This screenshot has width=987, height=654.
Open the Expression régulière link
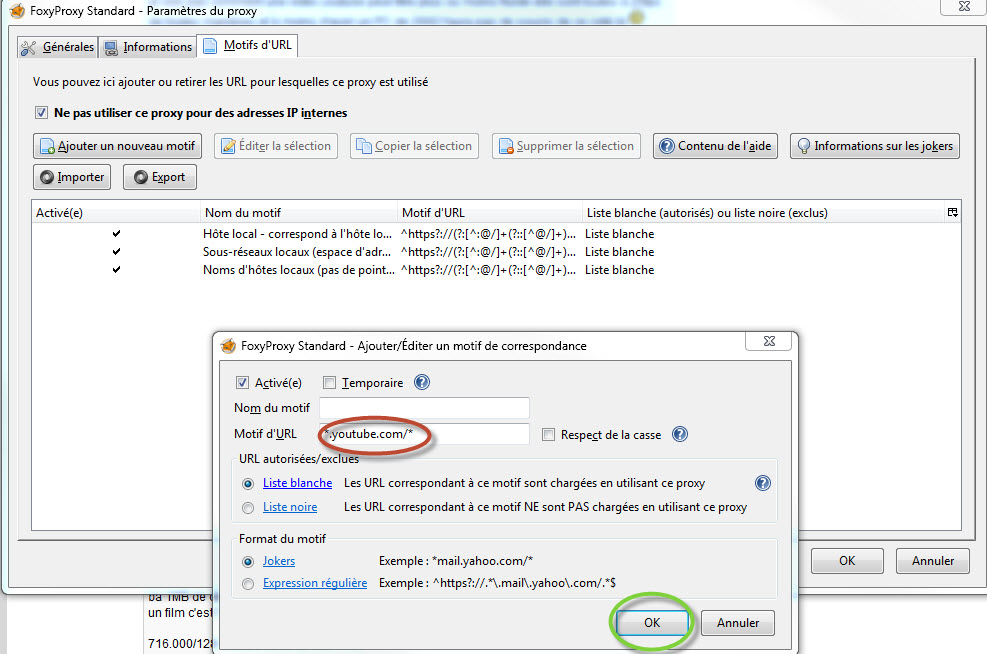pyautogui.click(x=315, y=583)
